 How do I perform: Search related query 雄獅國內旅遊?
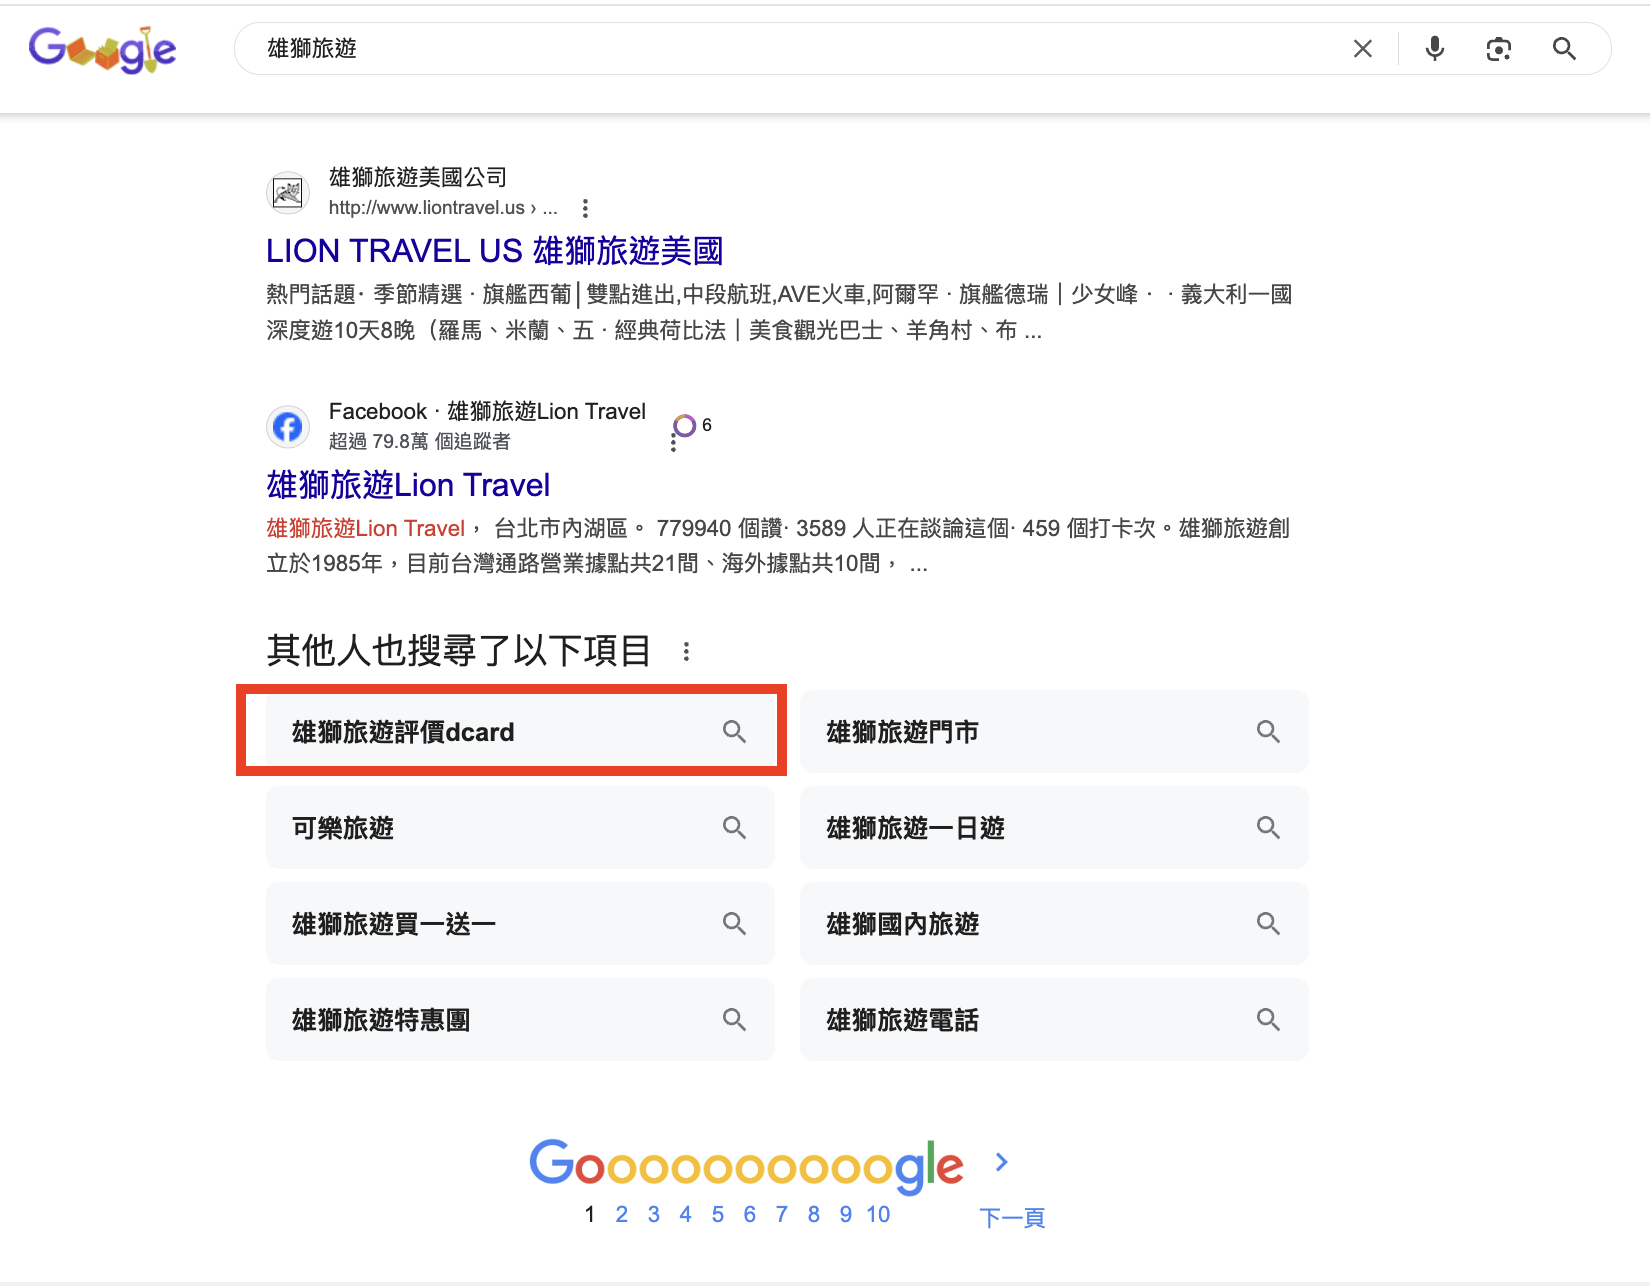[x=1054, y=924]
